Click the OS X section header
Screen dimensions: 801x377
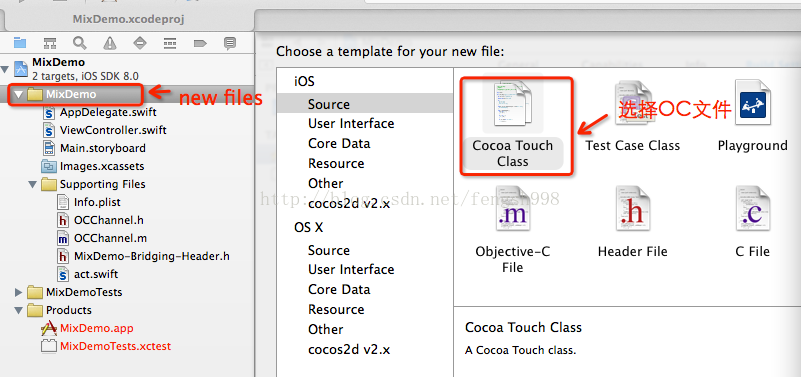[309, 227]
